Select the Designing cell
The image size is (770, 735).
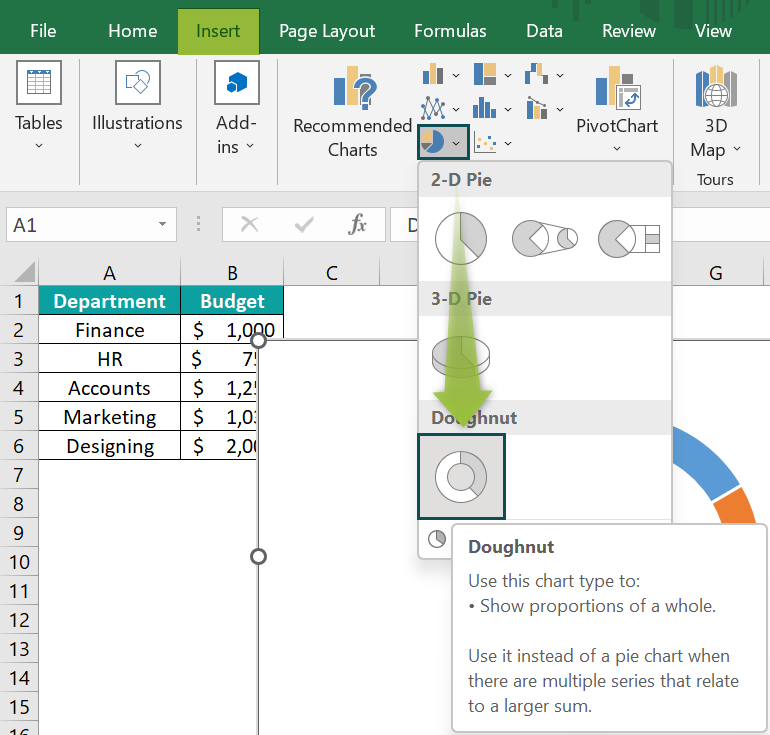pyautogui.click(x=110, y=446)
